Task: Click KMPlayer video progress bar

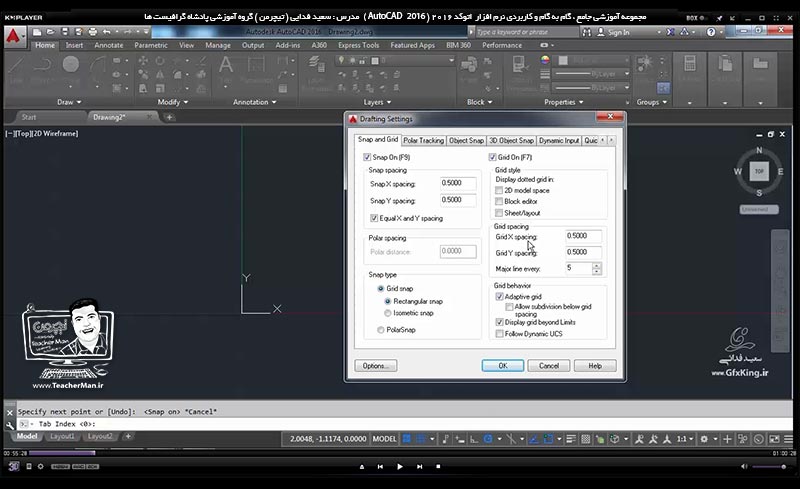Action: pyautogui.click(x=400, y=453)
